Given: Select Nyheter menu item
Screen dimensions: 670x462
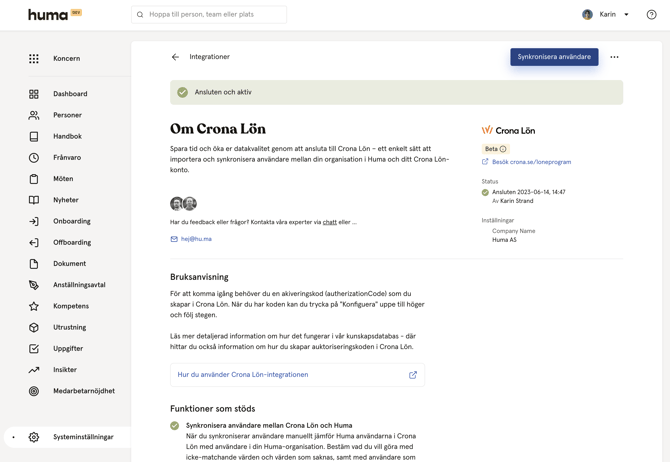Looking at the screenshot, I should 66,200.
